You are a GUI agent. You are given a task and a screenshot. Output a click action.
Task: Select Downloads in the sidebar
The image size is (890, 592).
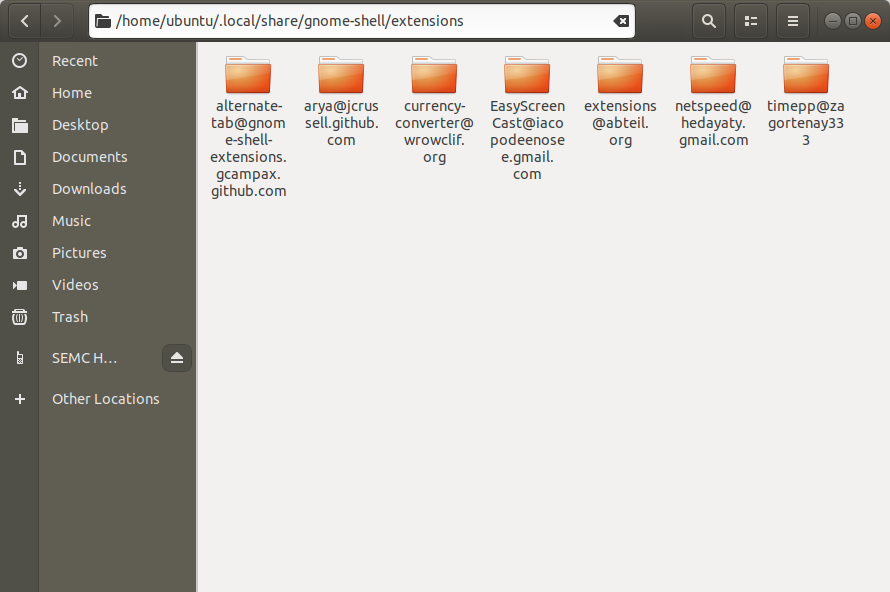pos(89,188)
